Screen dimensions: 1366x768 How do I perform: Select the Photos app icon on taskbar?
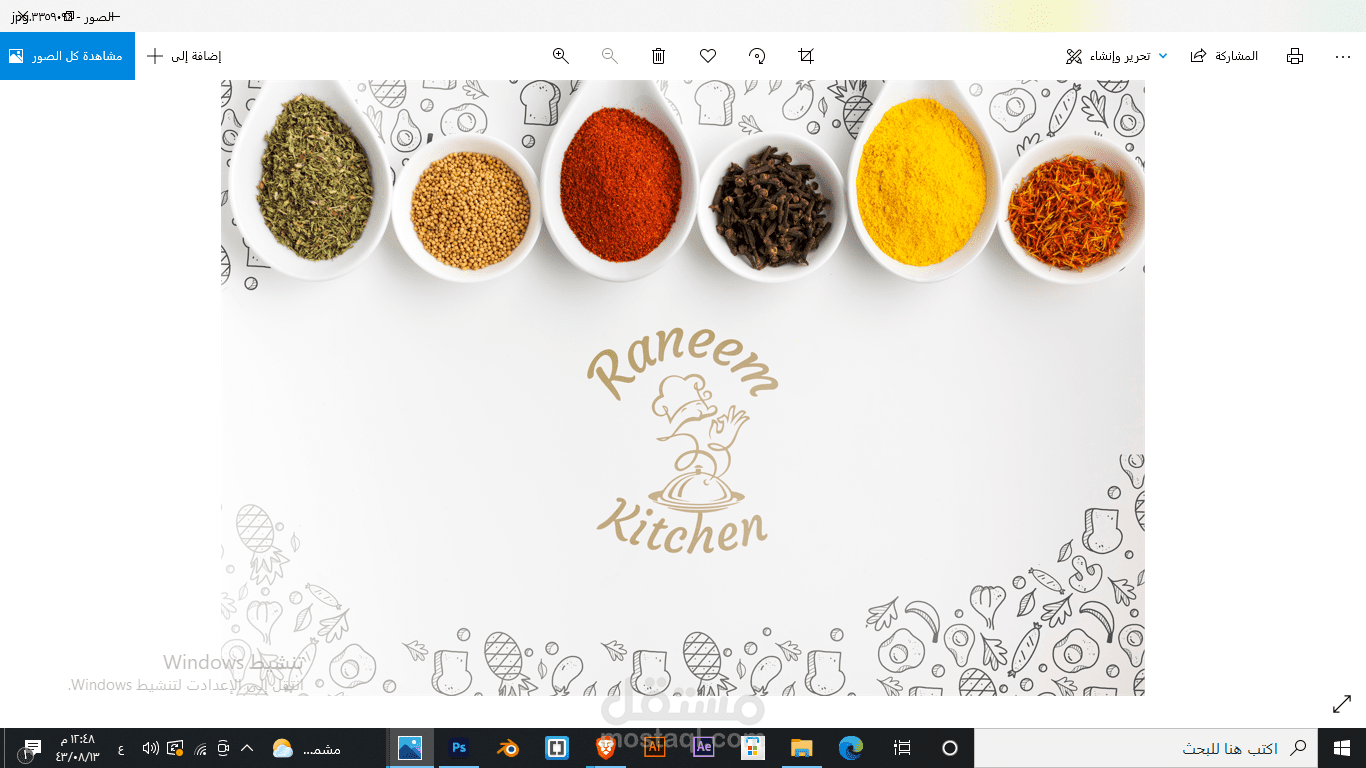410,748
